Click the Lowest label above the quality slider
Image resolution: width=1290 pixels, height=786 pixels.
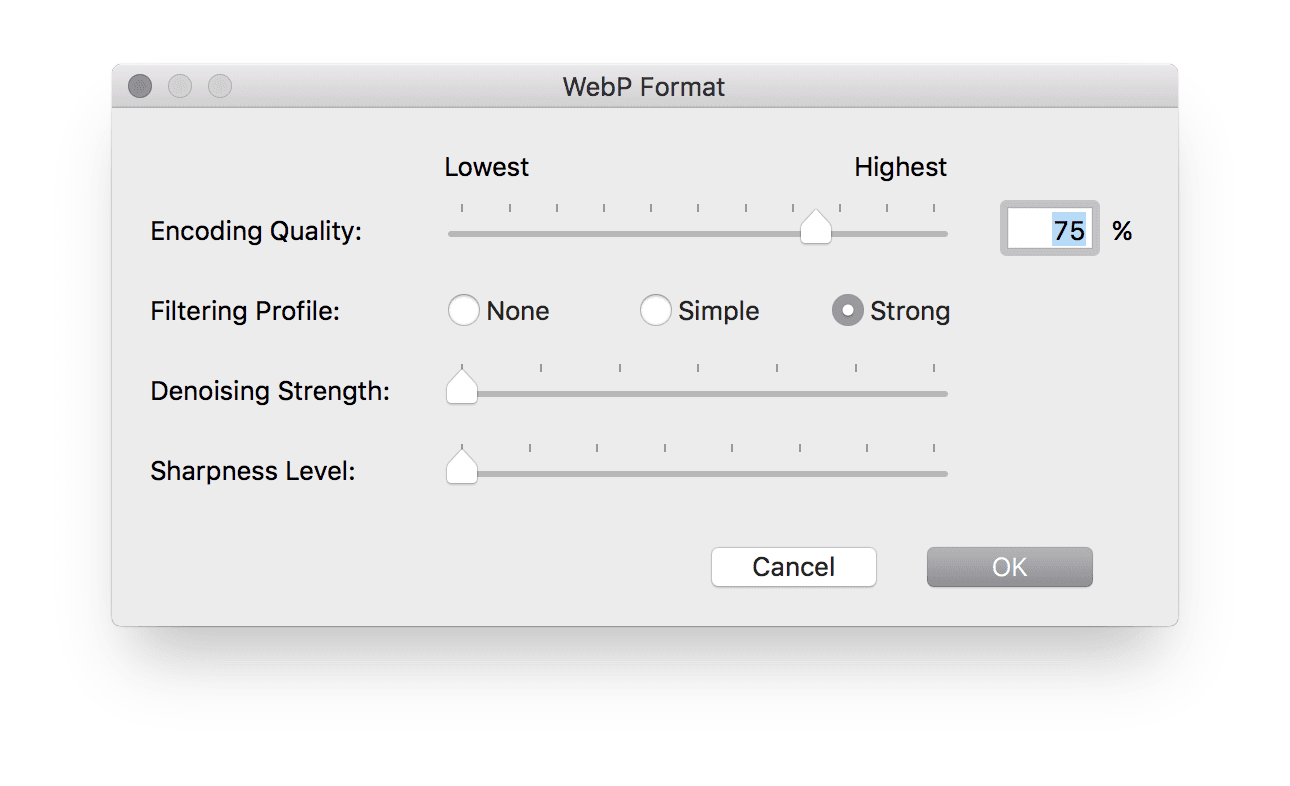(x=487, y=167)
